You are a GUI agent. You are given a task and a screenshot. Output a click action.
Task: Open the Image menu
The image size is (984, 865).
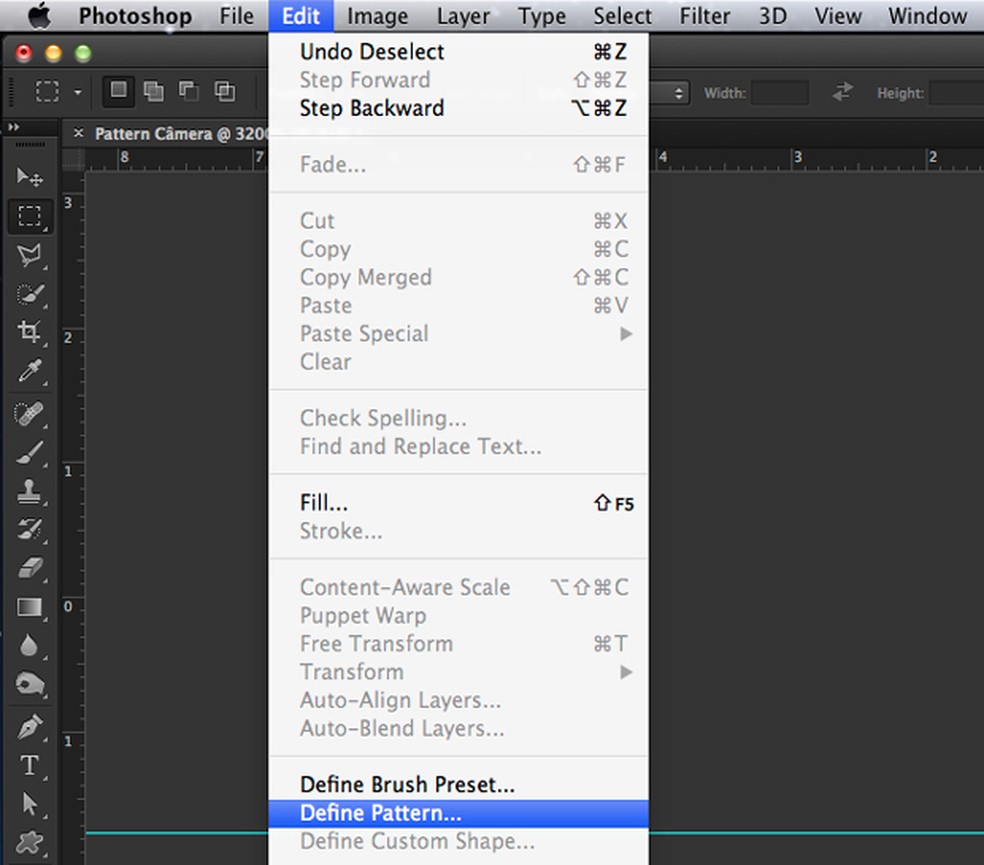click(x=378, y=16)
